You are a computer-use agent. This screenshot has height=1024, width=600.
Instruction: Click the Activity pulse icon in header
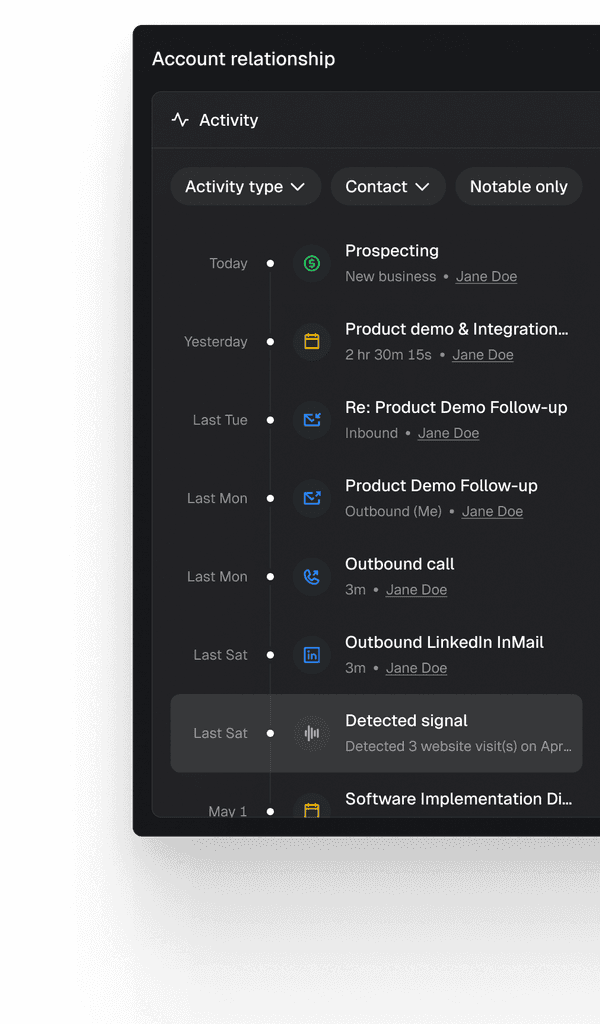coord(180,120)
